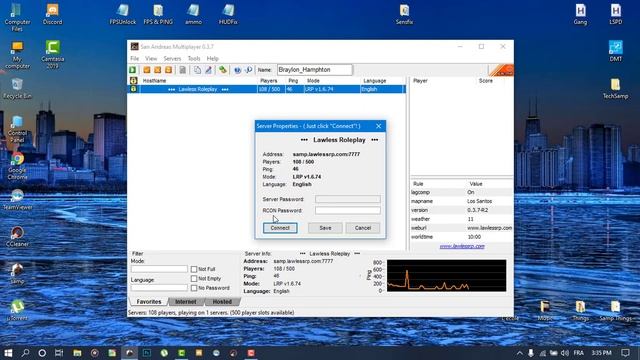Switch to the Hosted tab
The image size is (640, 360).
tap(222, 302)
